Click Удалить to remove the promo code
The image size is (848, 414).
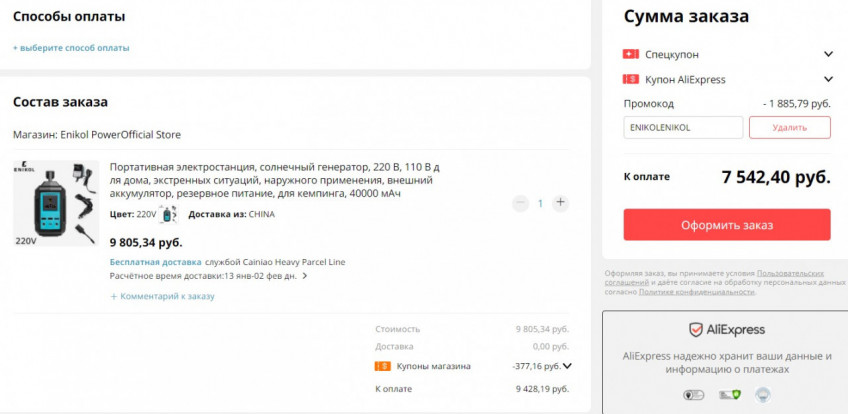[789, 128]
